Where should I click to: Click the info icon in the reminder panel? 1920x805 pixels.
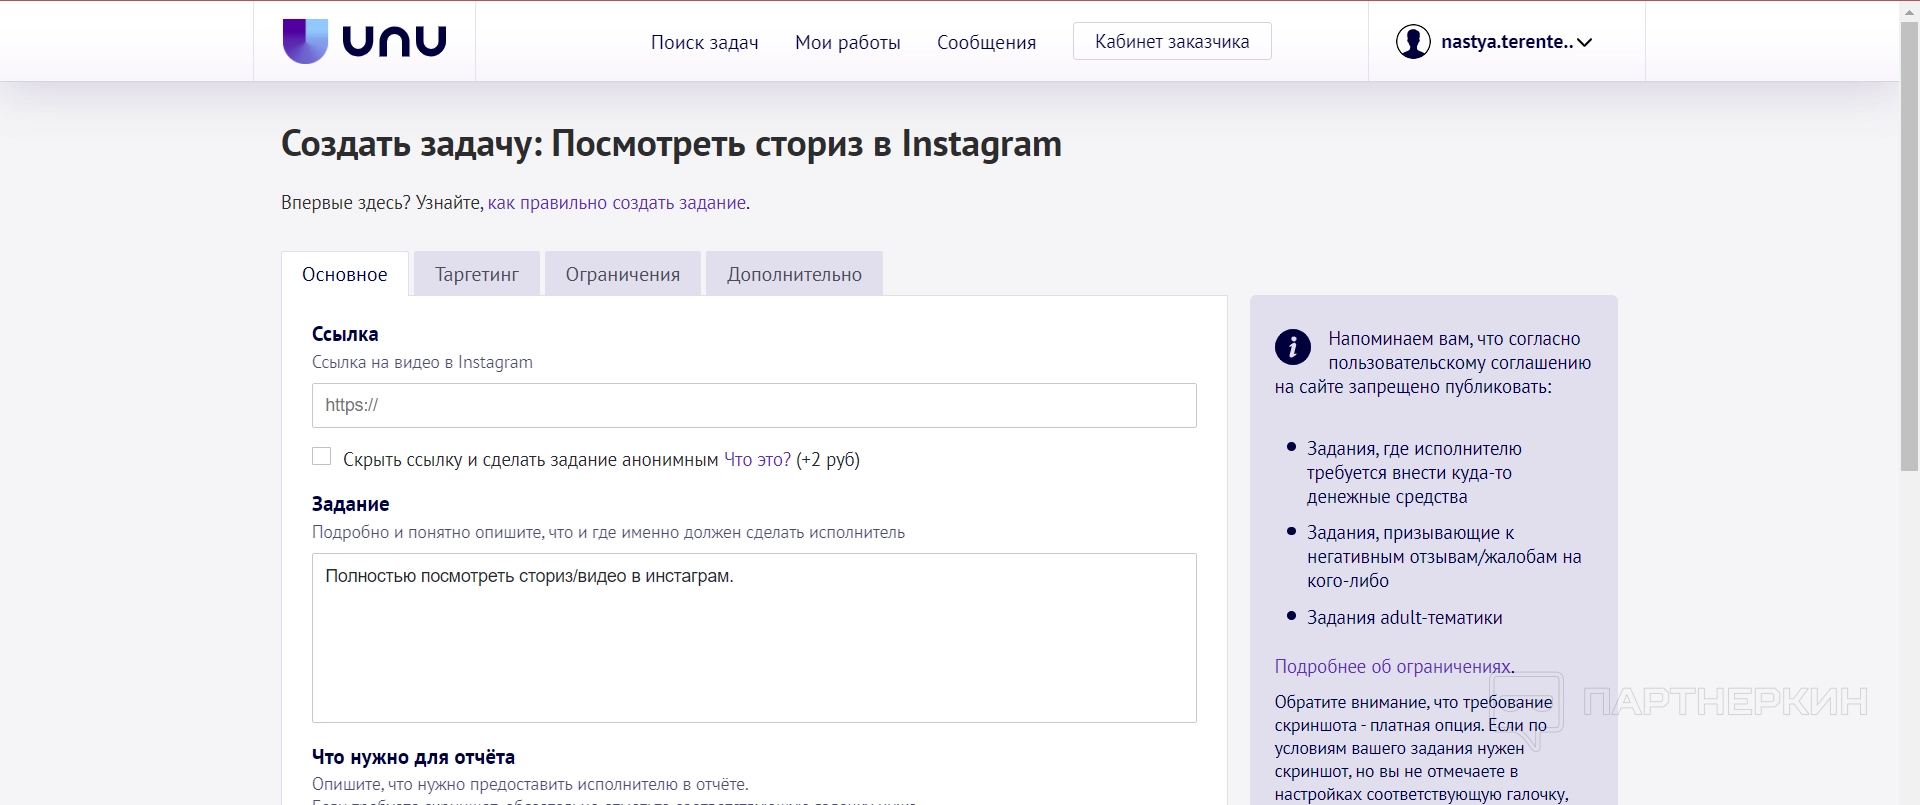point(1293,347)
